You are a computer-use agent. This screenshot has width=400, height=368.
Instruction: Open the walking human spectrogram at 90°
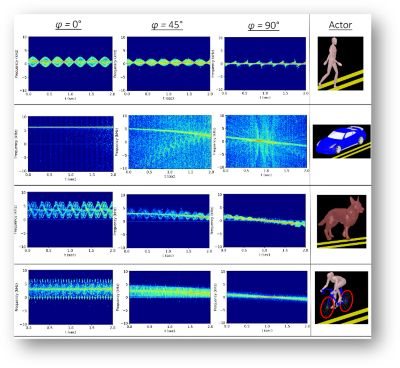click(x=265, y=63)
